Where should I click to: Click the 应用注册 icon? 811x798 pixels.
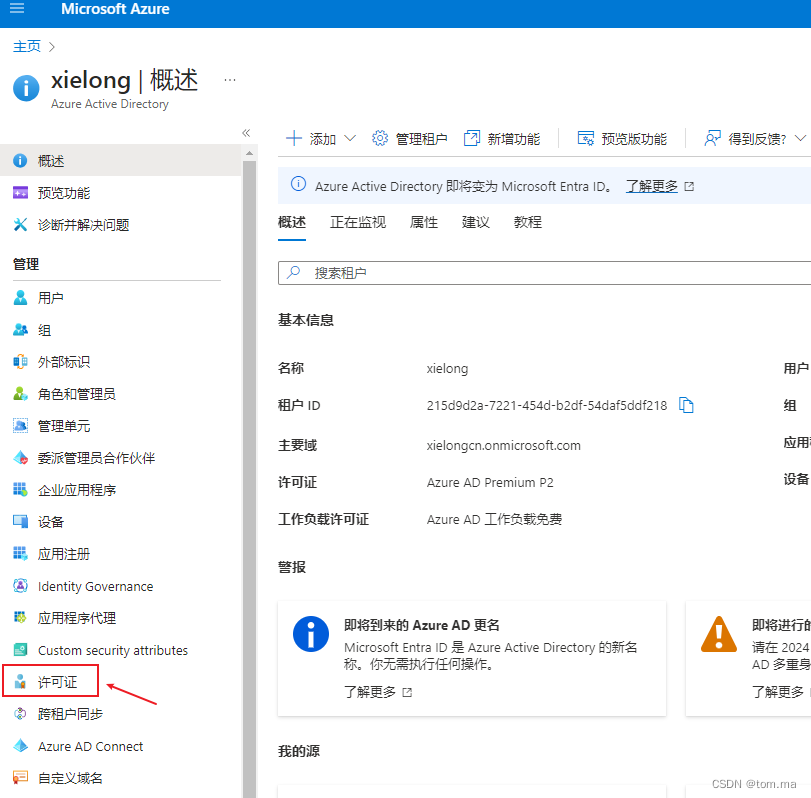(x=20, y=554)
